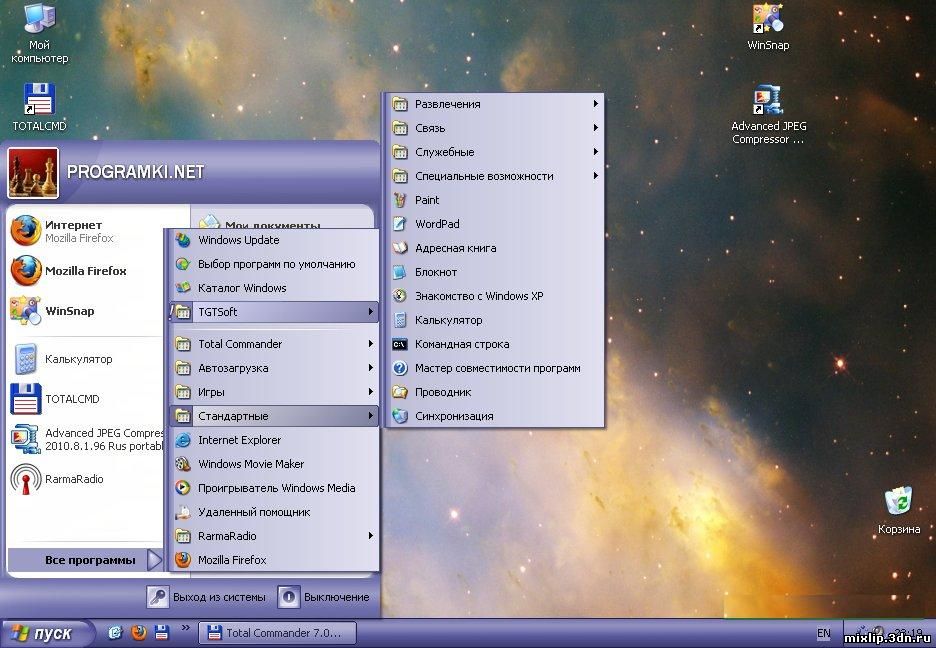Click the Синхронизация icon
The height and width of the screenshot is (648, 936).
(399, 416)
